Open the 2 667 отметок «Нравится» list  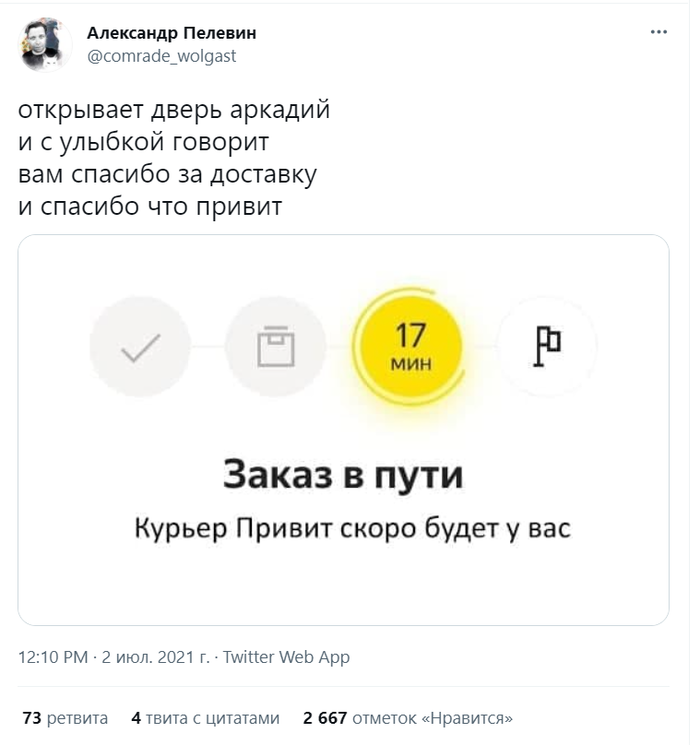click(x=408, y=717)
